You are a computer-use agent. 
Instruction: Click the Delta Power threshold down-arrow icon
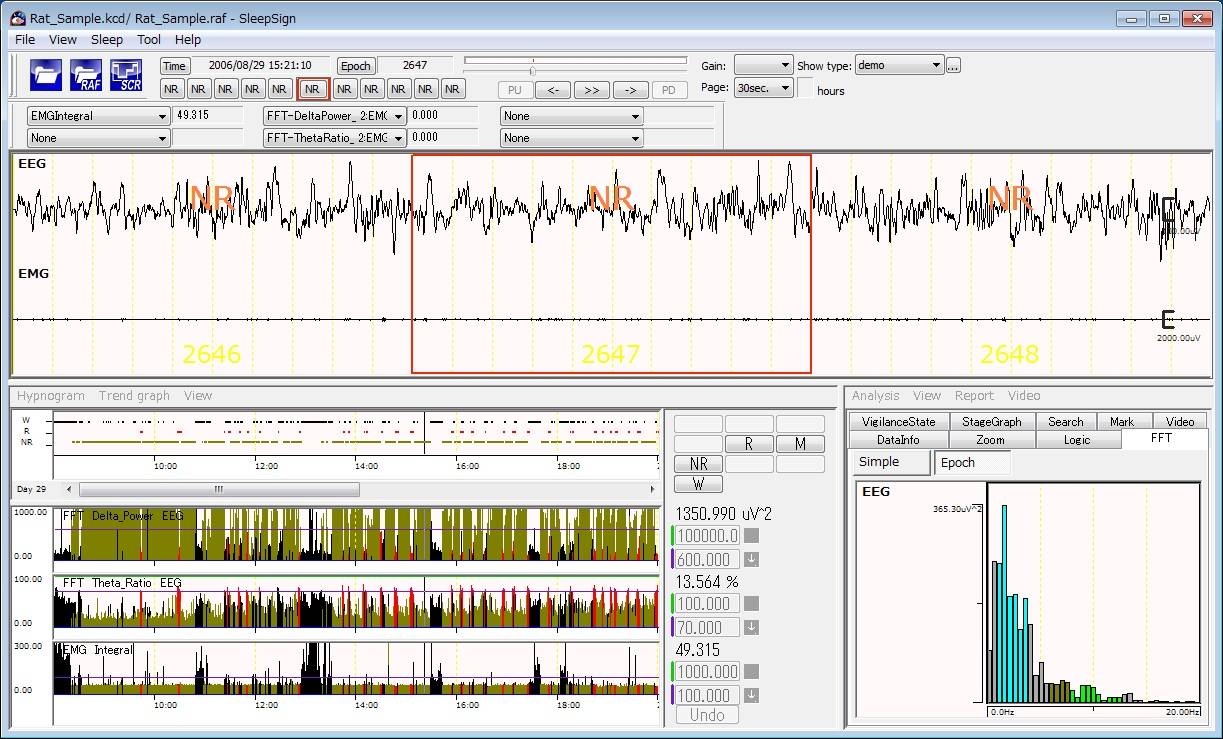click(x=751, y=560)
